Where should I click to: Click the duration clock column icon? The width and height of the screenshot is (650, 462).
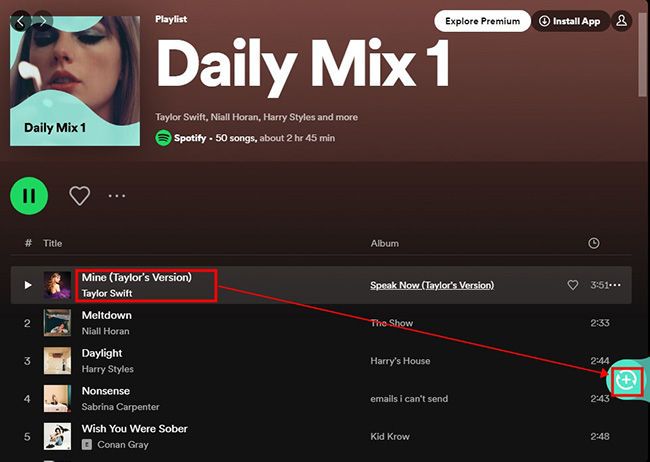(x=594, y=243)
